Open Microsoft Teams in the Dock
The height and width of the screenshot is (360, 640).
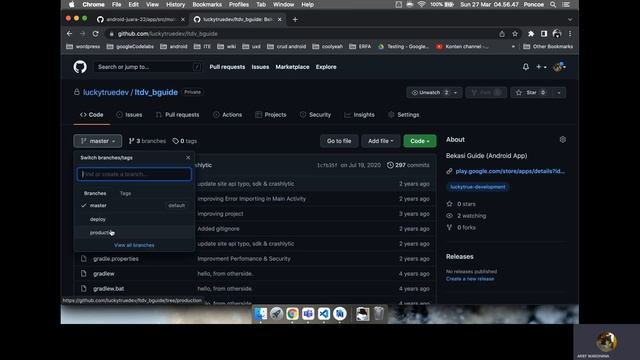tap(308, 313)
